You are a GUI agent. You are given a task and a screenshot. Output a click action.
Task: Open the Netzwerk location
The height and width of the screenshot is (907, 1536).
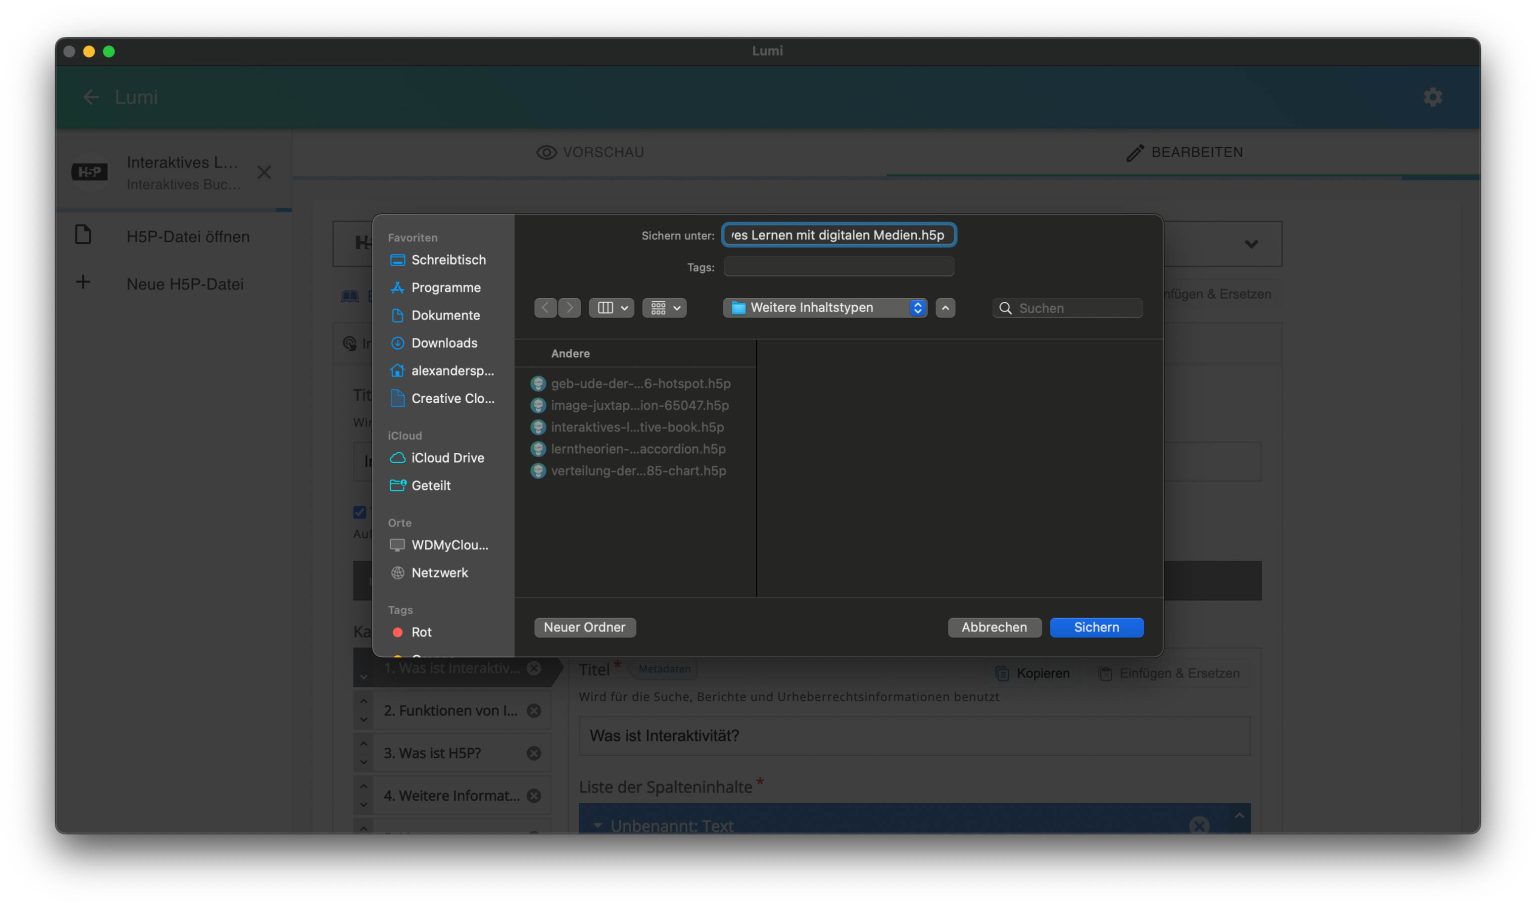click(439, 572)
